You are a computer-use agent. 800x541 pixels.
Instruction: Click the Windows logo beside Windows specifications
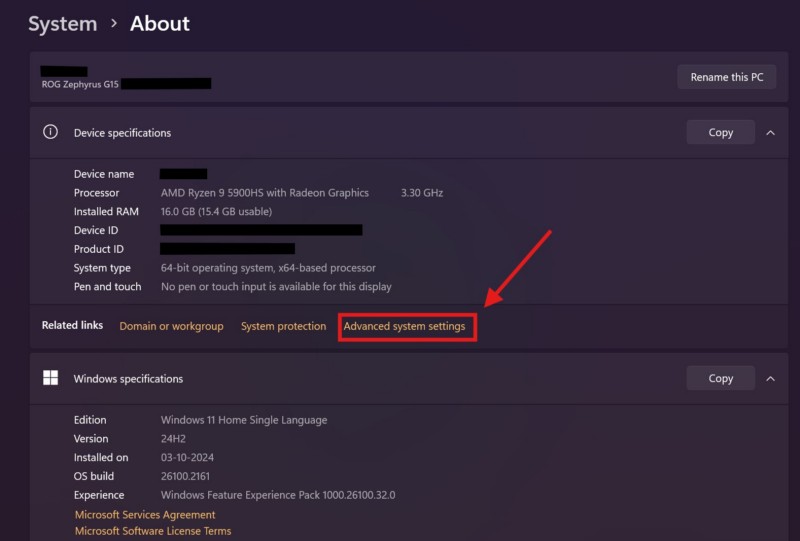click(x=50, y=378)
